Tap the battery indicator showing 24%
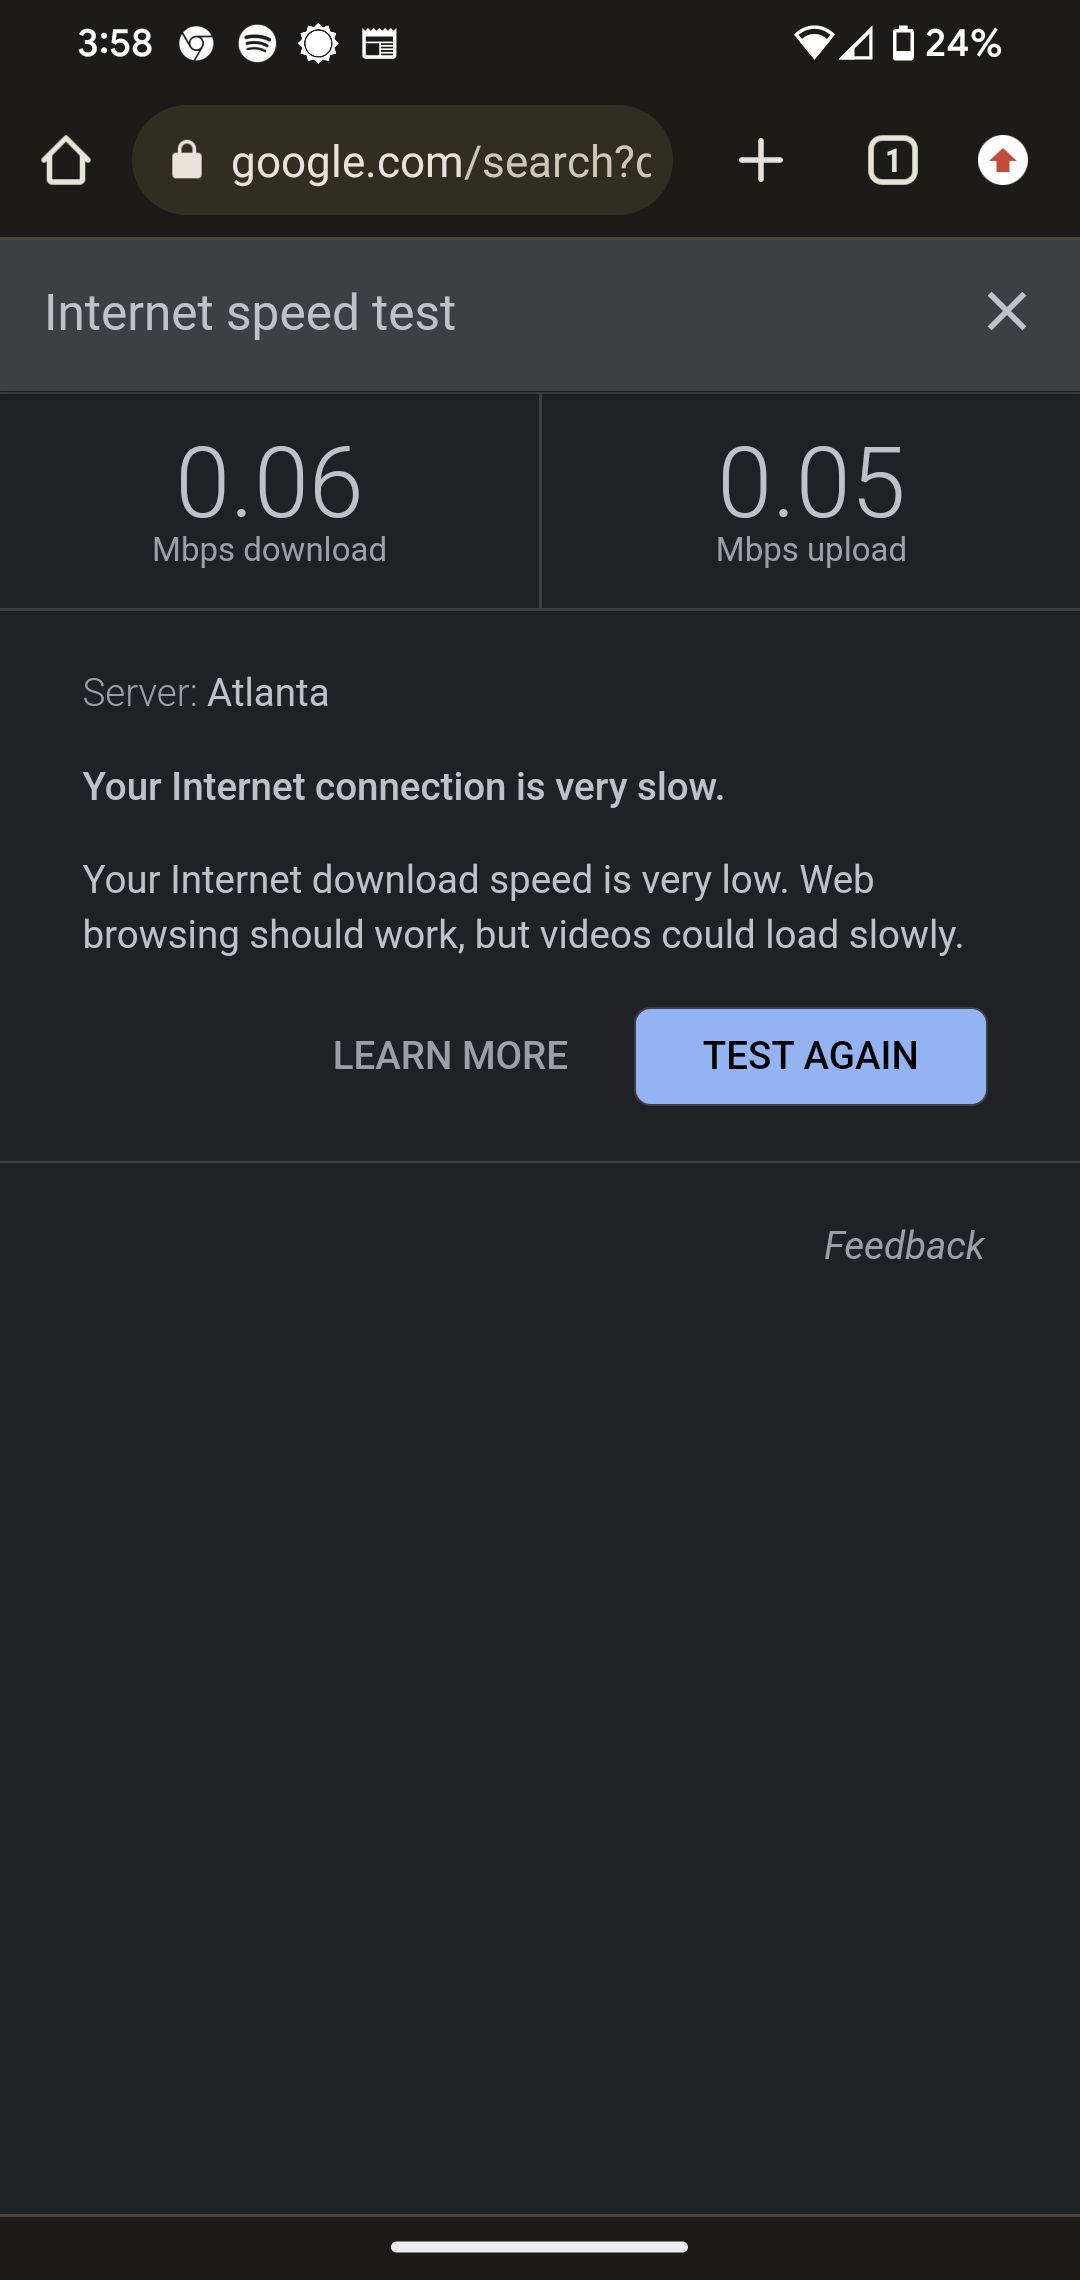This screenshot has width=1080, height=2280. tap(947, 43)
